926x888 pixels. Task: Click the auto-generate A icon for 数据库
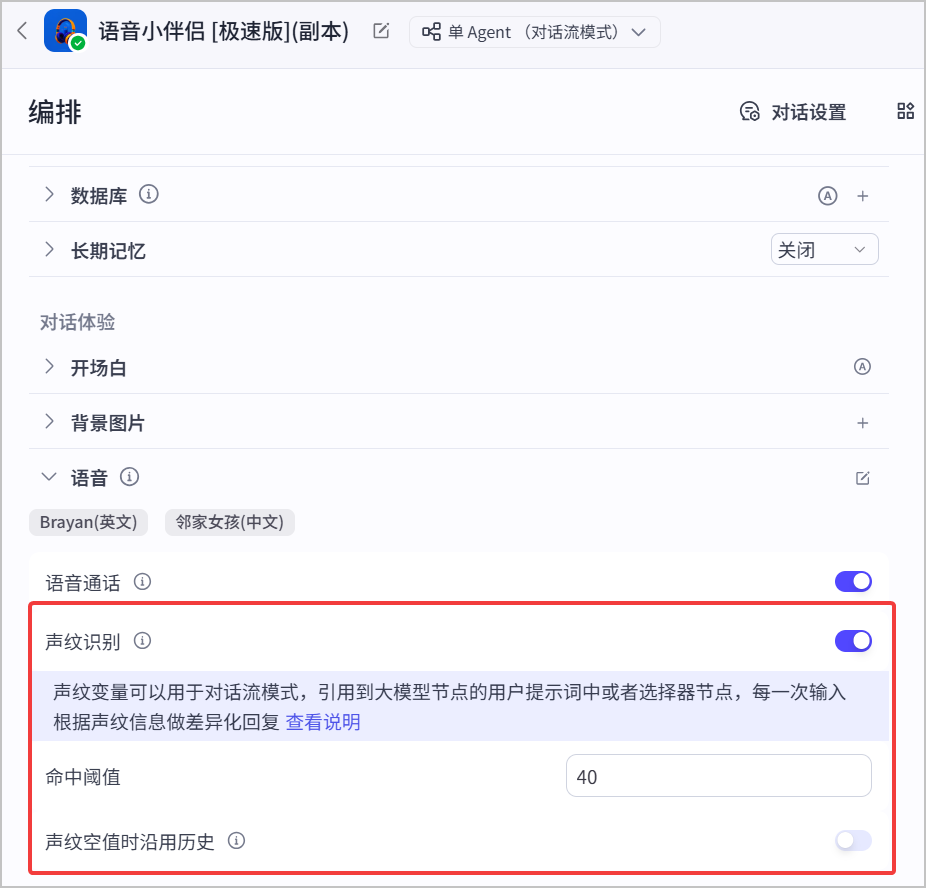click(x=827, y=196)
